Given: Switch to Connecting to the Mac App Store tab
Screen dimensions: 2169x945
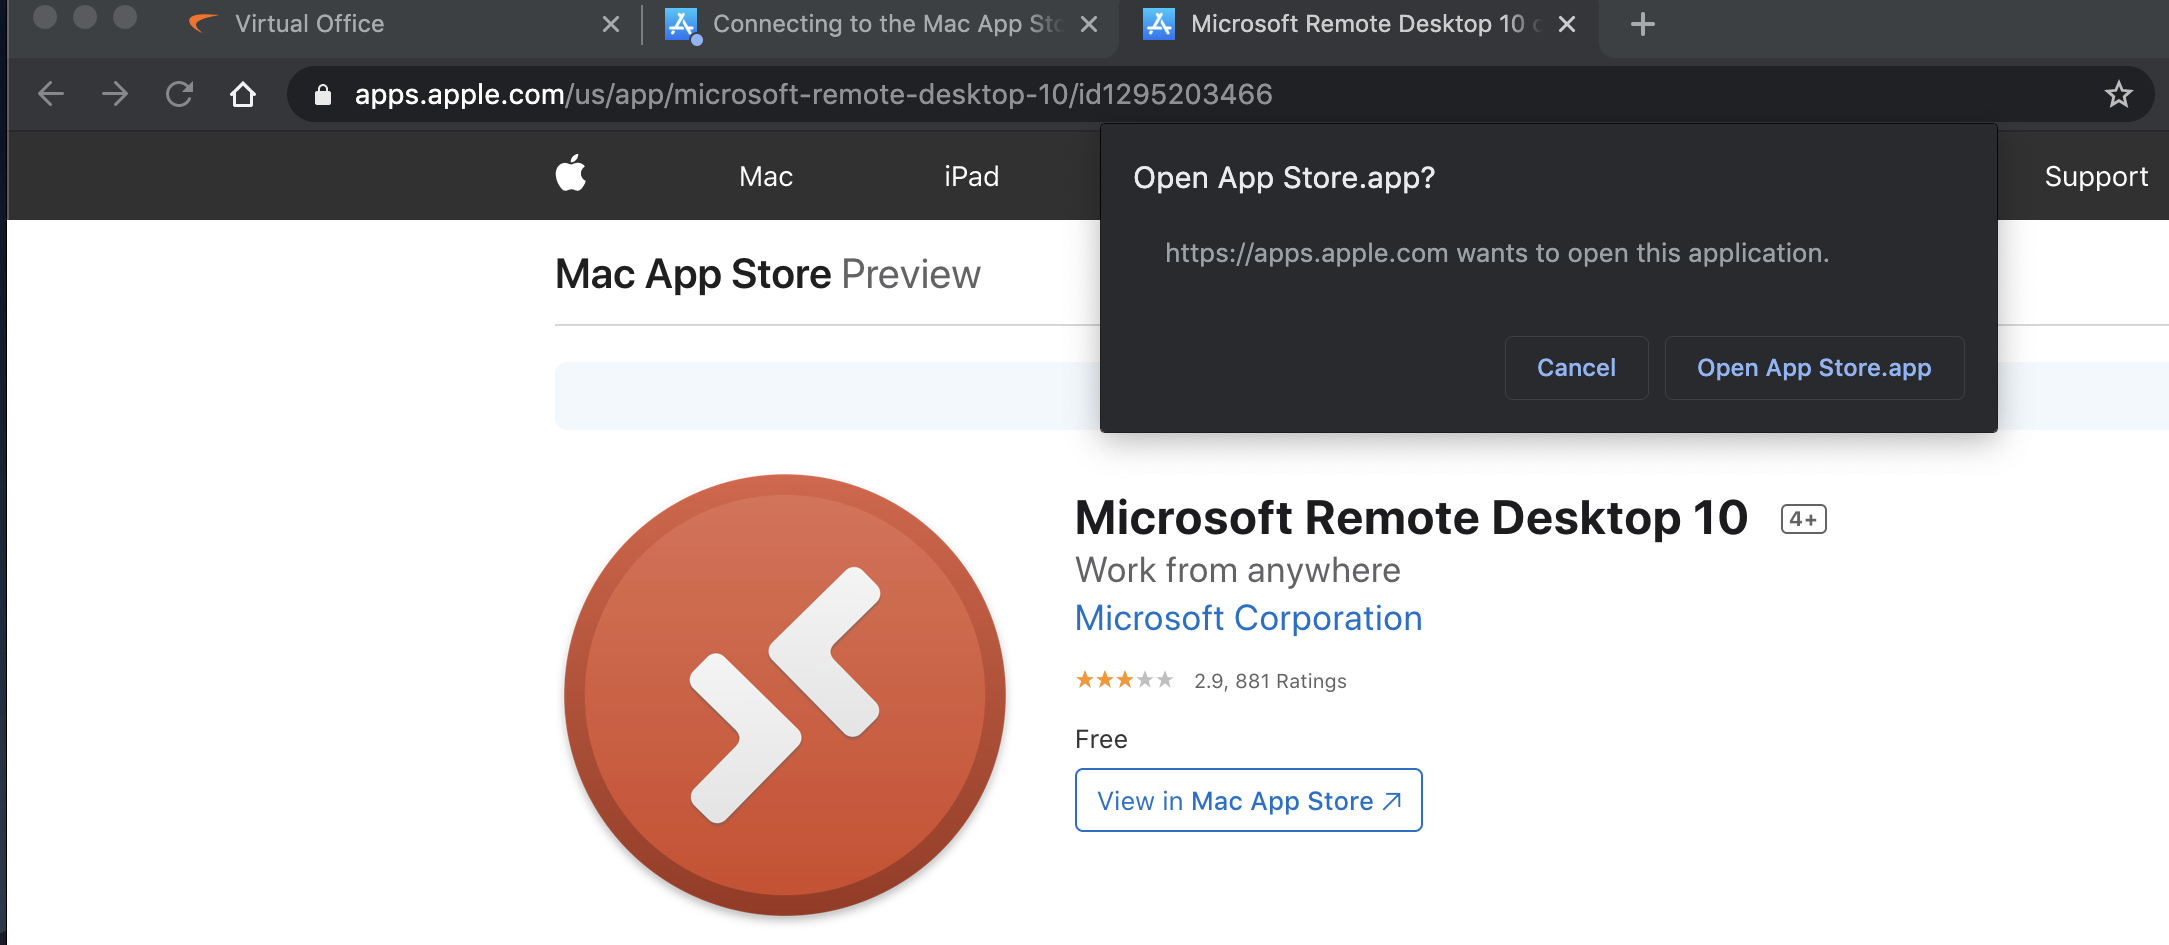Looking at the screenshot, I should [880, 24].
